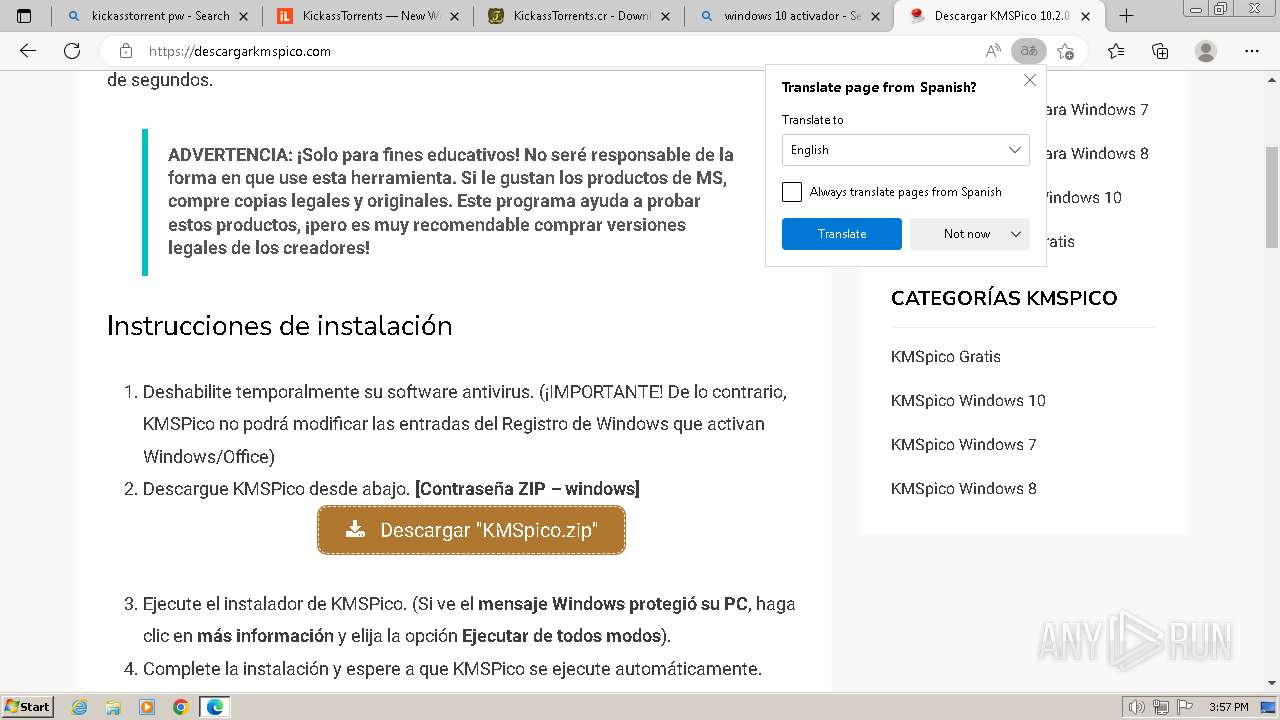1280x720 pixels.
Task: Click Descargar "KMSpico.zip" button
Action: [x=471, y=530]
